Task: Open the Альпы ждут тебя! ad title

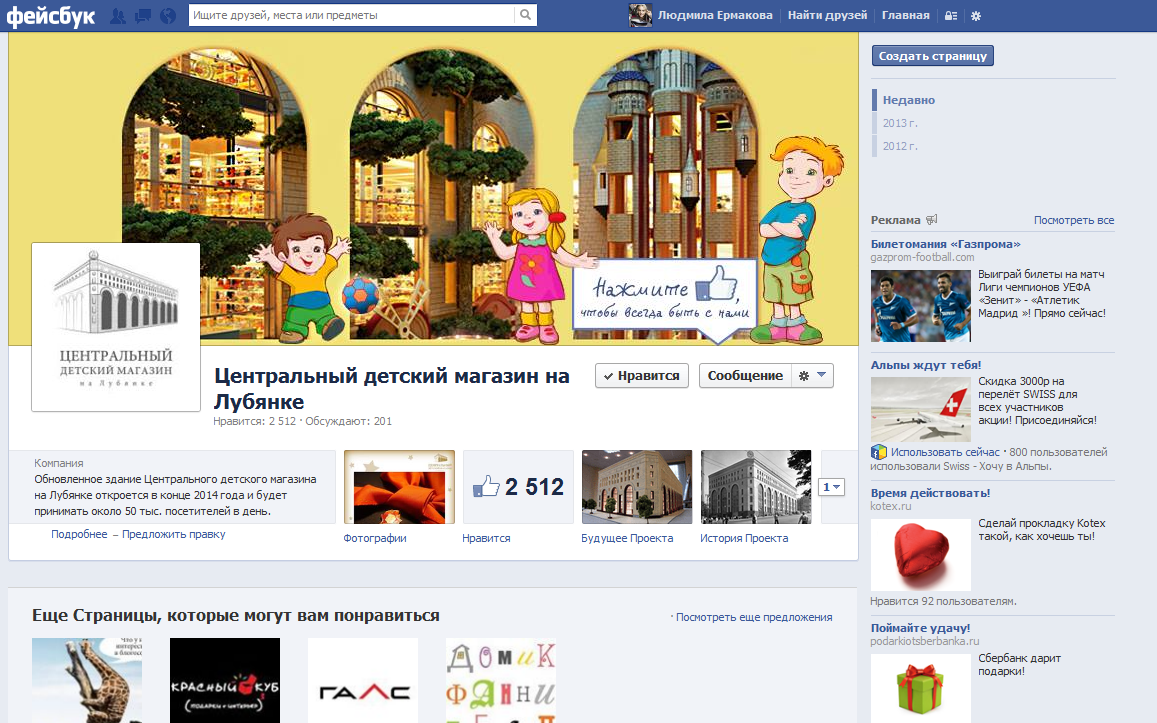Action: 926,364
